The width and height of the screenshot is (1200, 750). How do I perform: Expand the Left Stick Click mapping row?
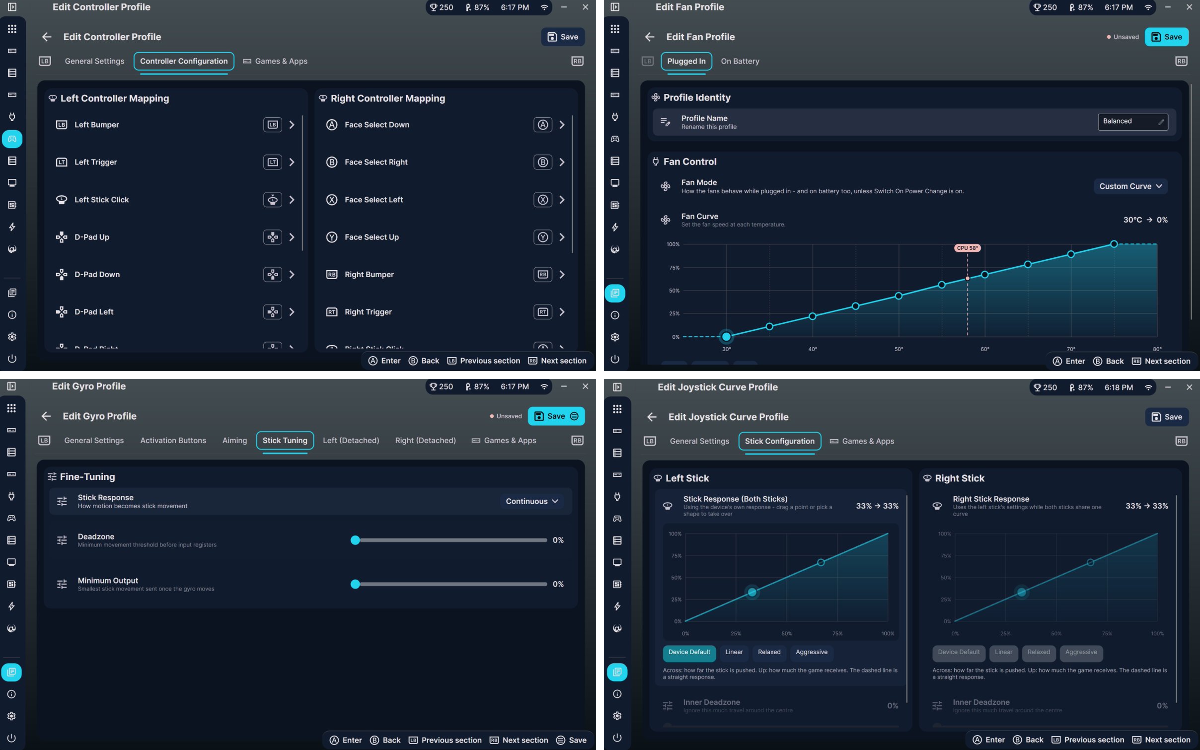point(176,200)
